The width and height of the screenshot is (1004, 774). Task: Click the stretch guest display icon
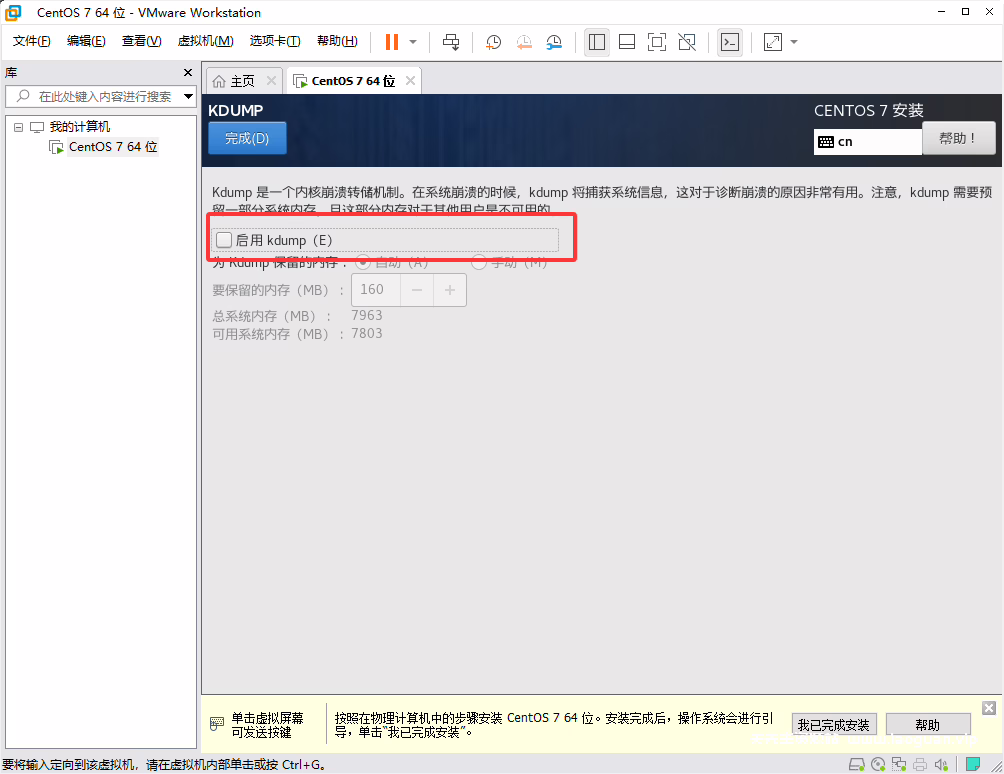(x=773, y=42)
